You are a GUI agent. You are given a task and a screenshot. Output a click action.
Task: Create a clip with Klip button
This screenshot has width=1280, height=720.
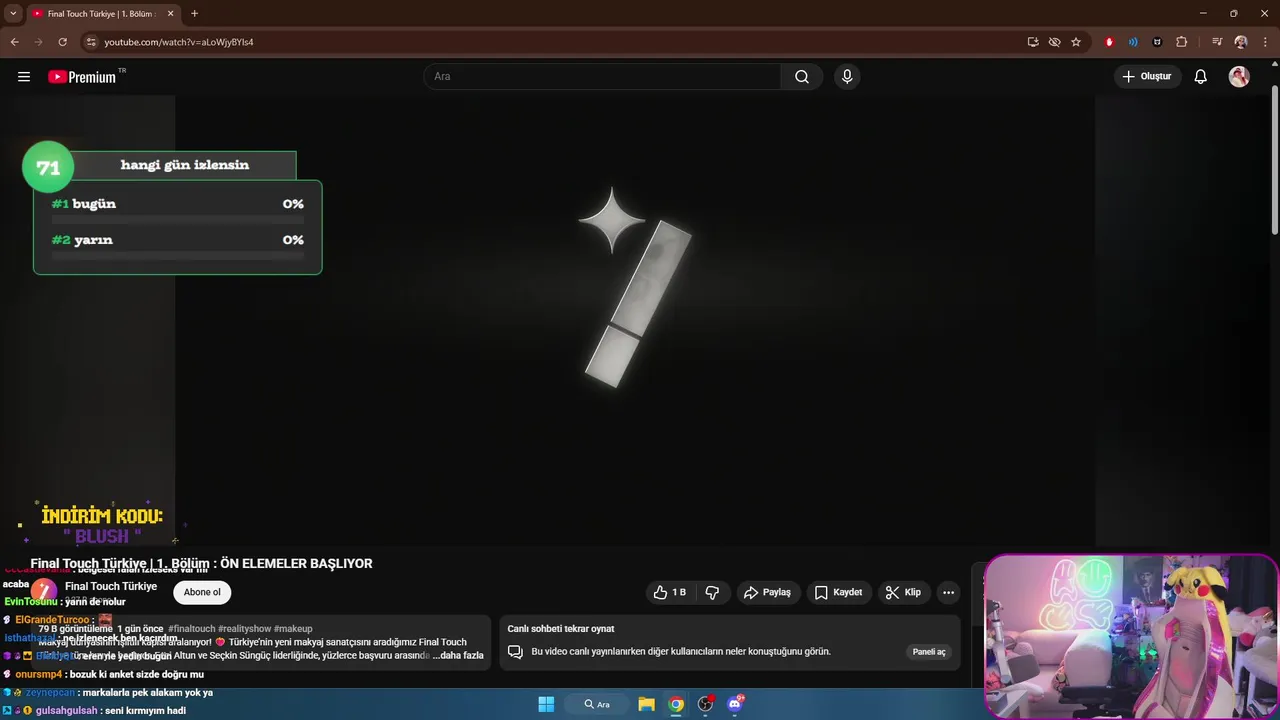903,592
